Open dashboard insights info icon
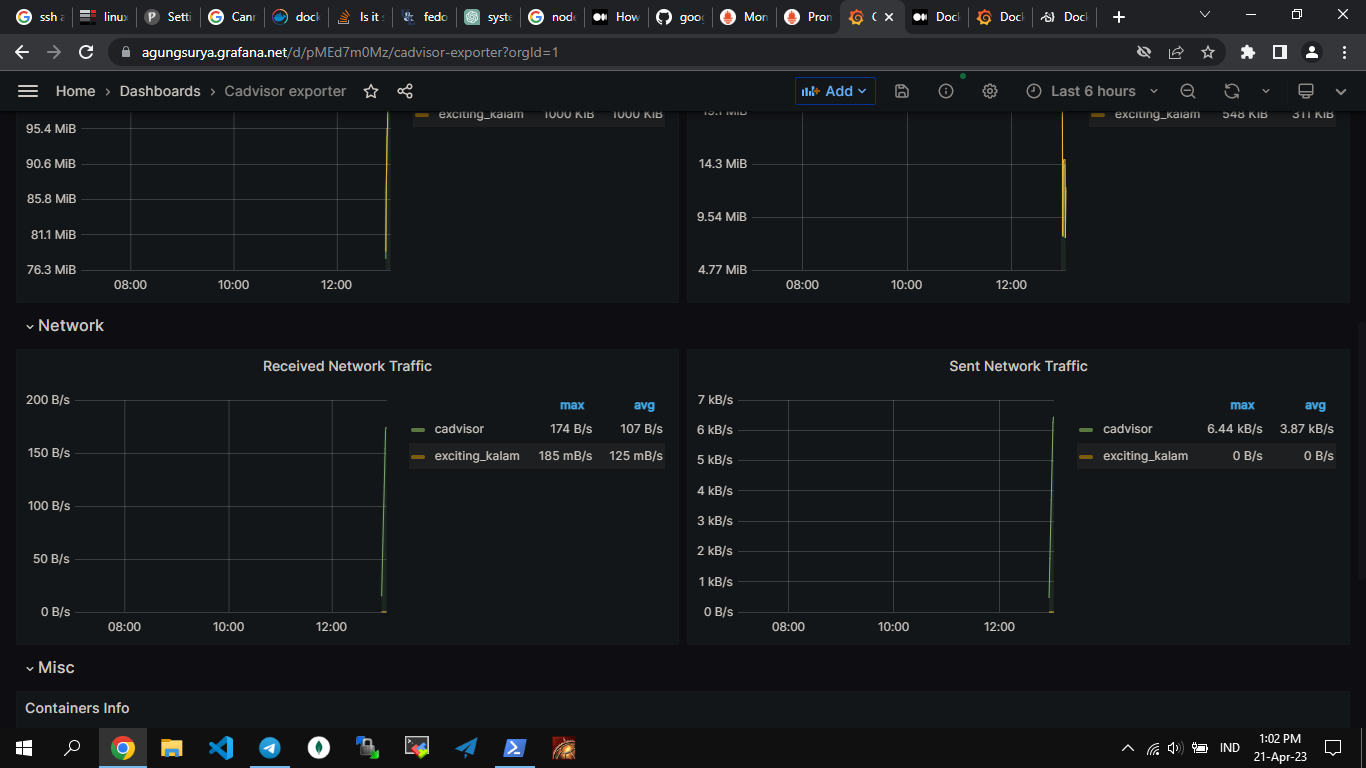Viewport: 1366px width, 768px height. pos(946,91)
